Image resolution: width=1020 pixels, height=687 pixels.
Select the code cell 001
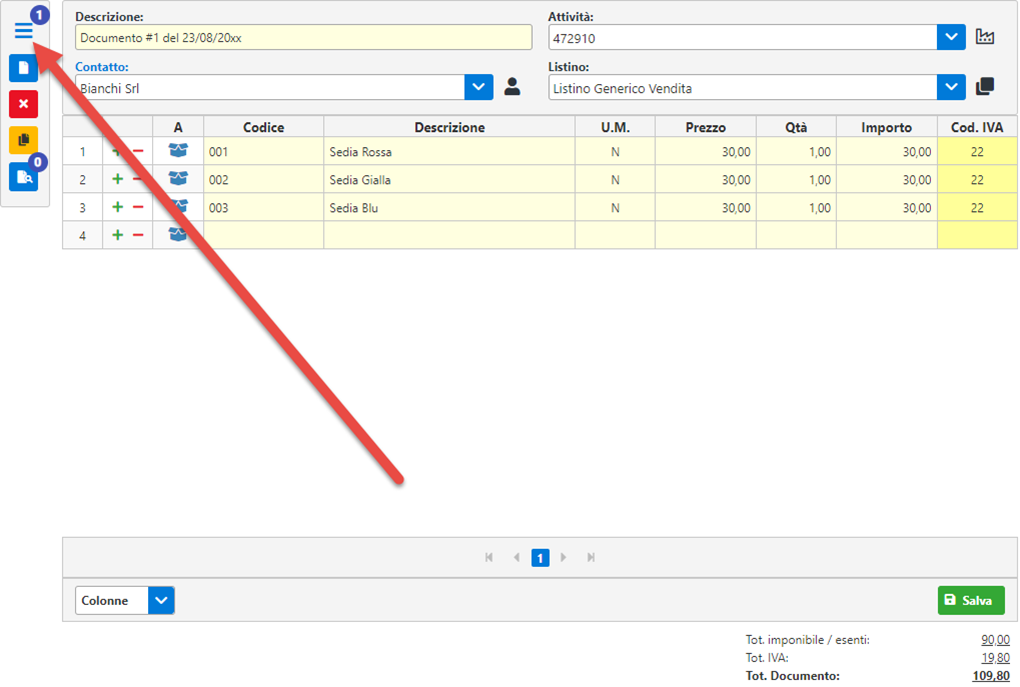(x=263, y=152)
